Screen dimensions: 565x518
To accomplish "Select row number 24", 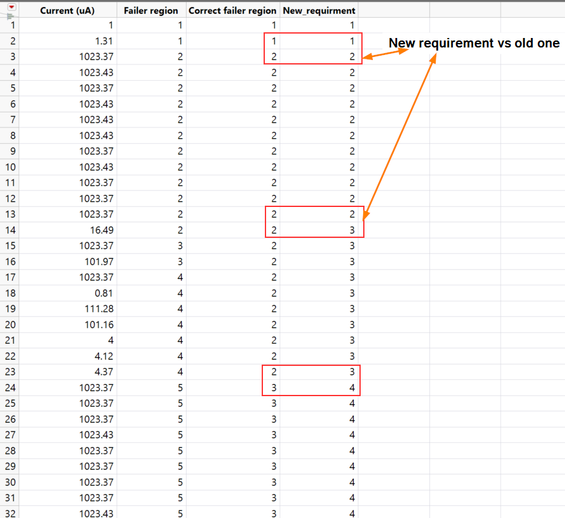I will [x=10, y=388].
